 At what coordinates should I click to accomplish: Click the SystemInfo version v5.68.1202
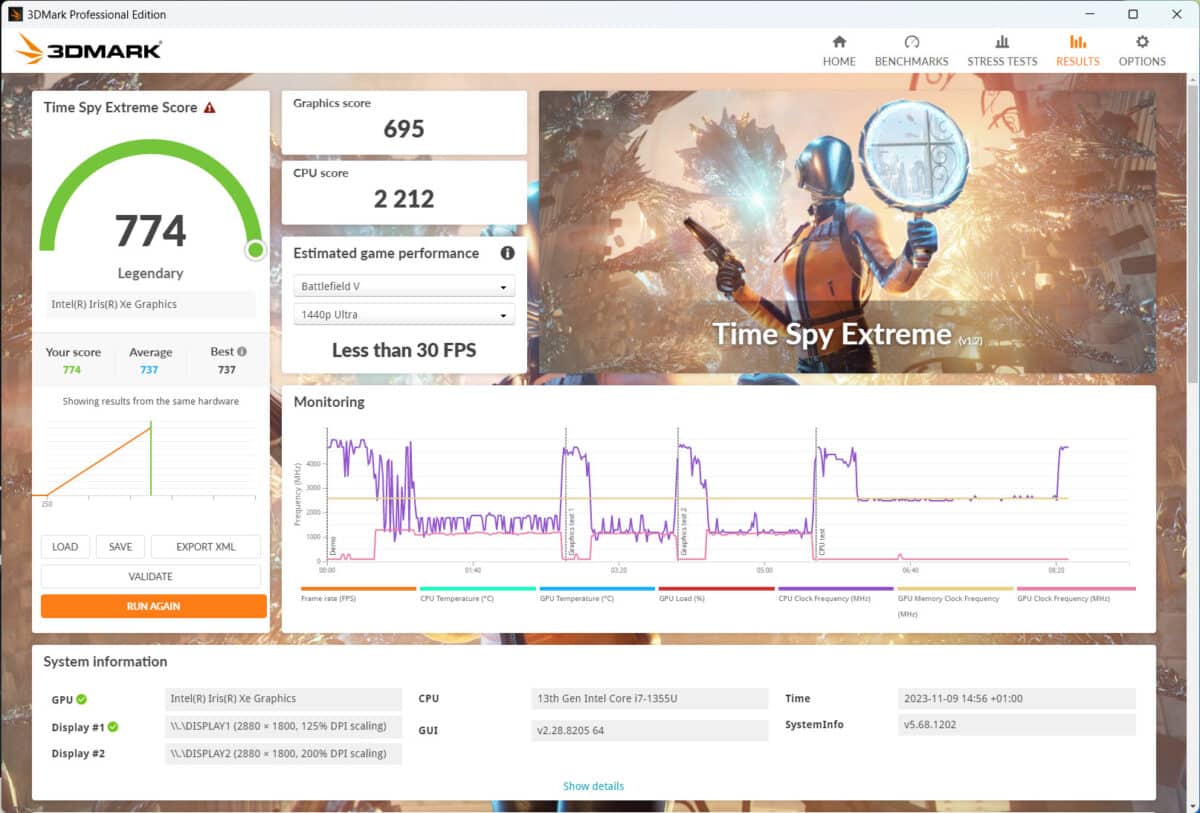[1016, 724]
